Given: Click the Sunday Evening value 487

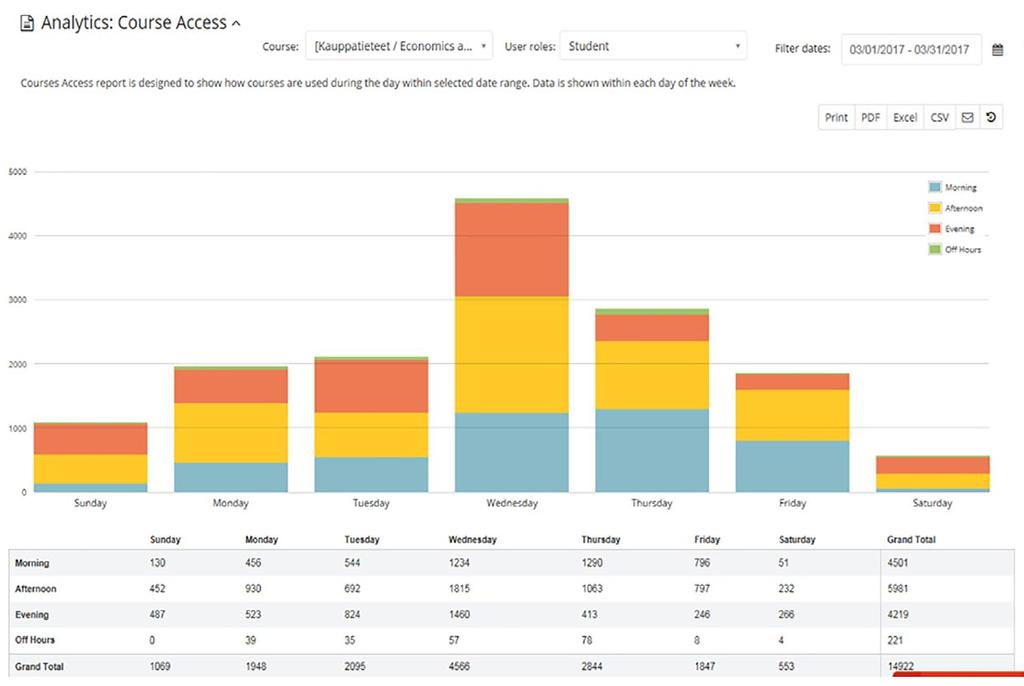Looking at the screenshot, I should coord(157,615).
